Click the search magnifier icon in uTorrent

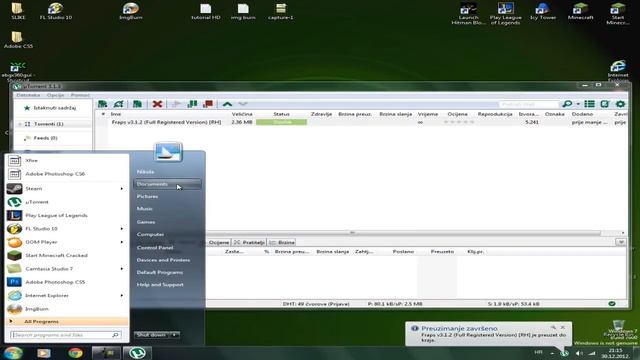pyautogui.click(x=567, y=104)
